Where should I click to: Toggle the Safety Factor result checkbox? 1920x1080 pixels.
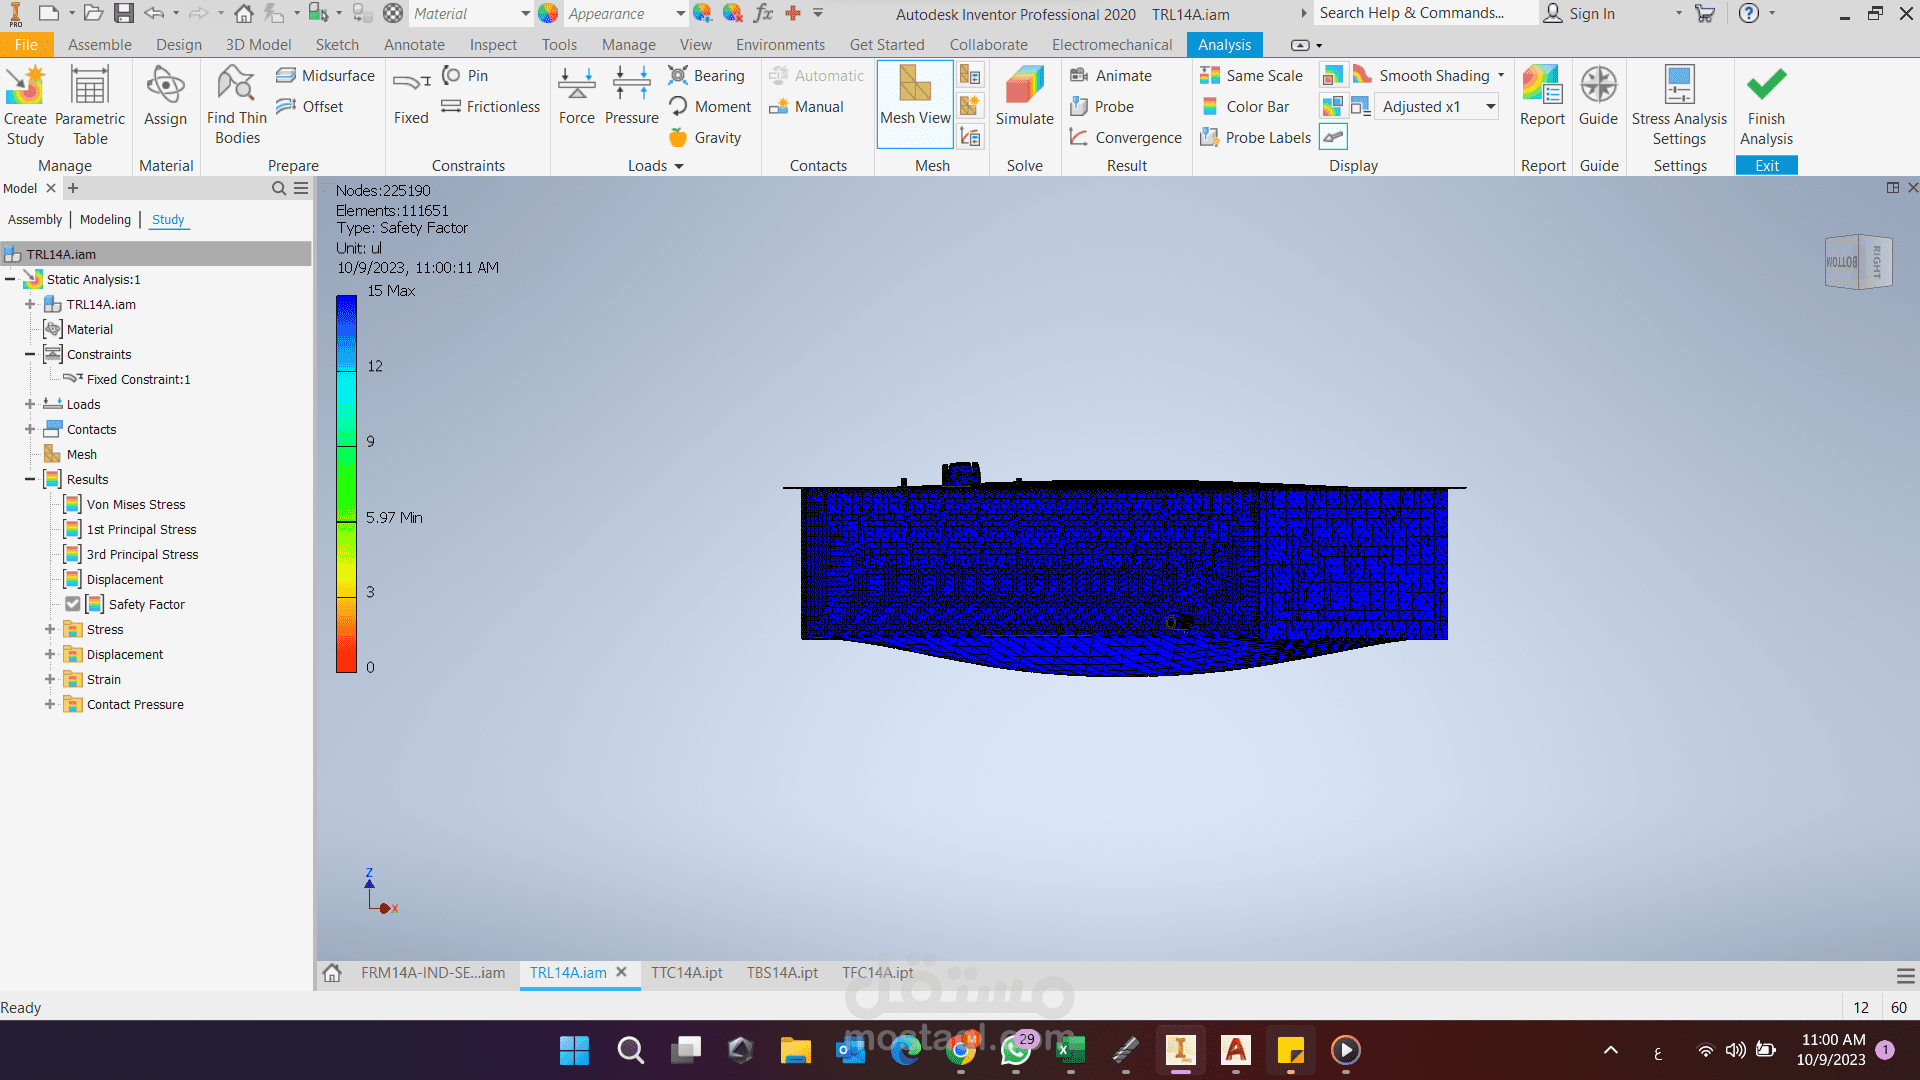[x=73, y=604]
